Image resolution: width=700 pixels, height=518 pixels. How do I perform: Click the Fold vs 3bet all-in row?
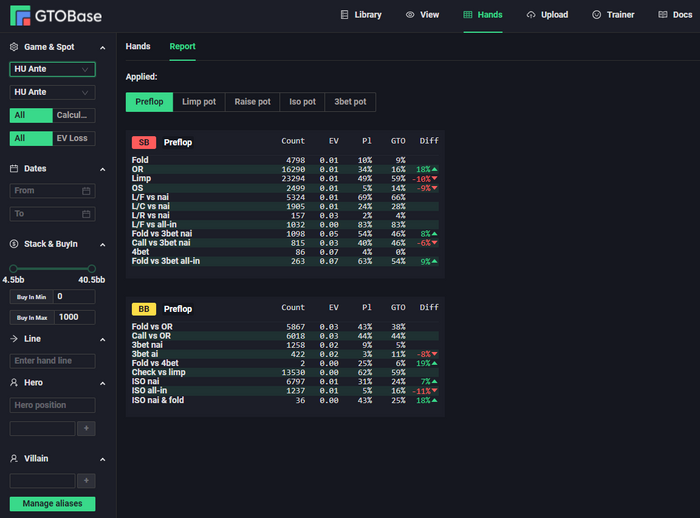tap(285, 261)
